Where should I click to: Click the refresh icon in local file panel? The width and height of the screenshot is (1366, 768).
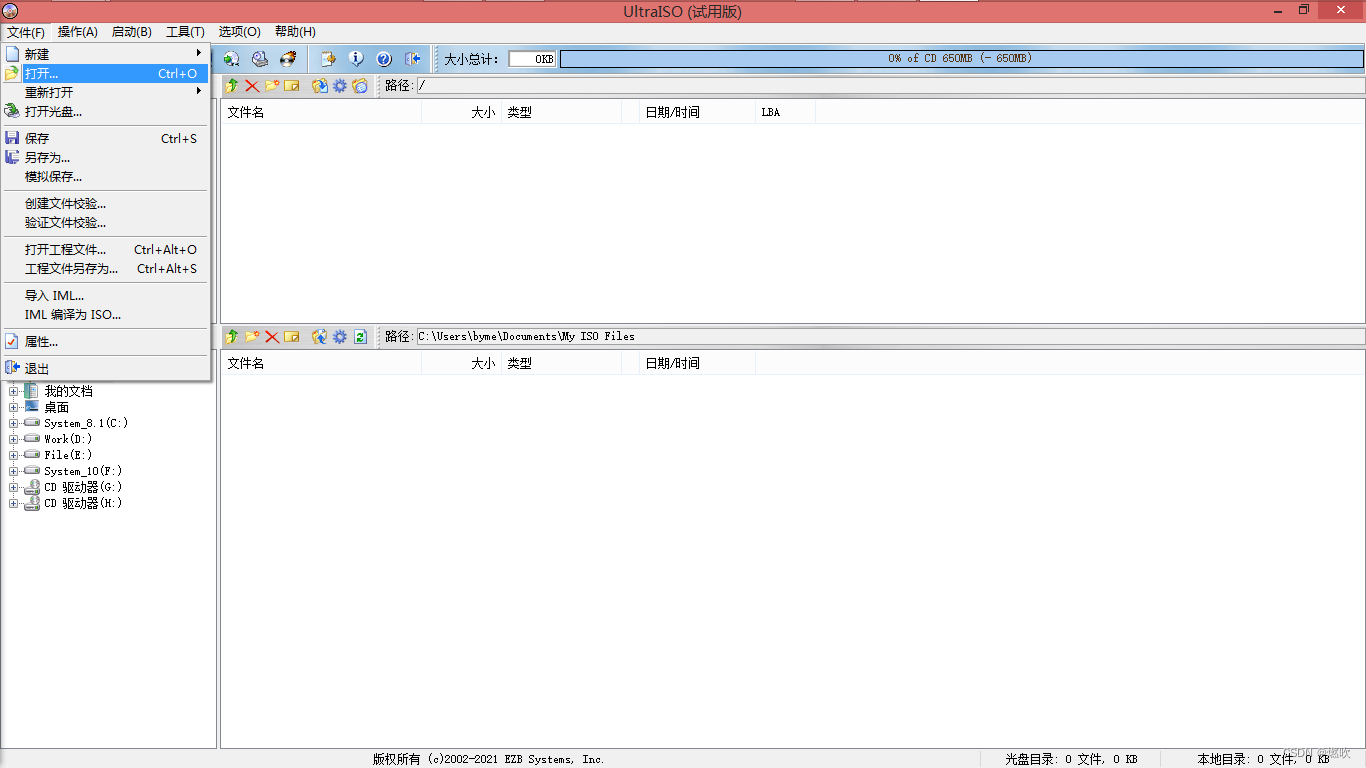coord(360,336)
